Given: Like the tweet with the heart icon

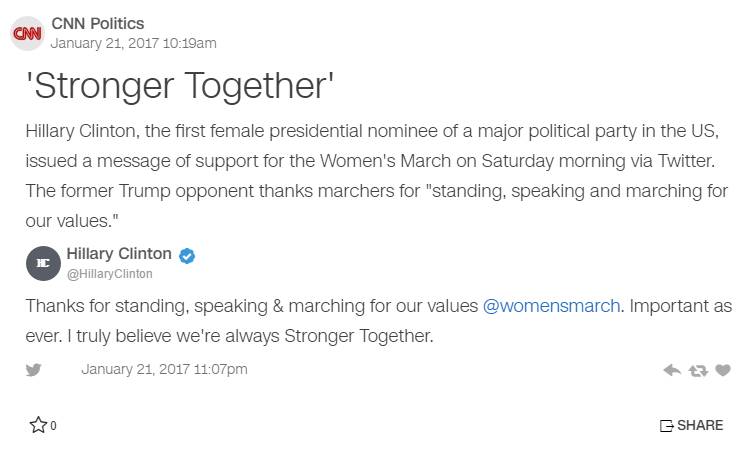Looking at the screenshot, I should pyautogui.click(x=722, y=370).
